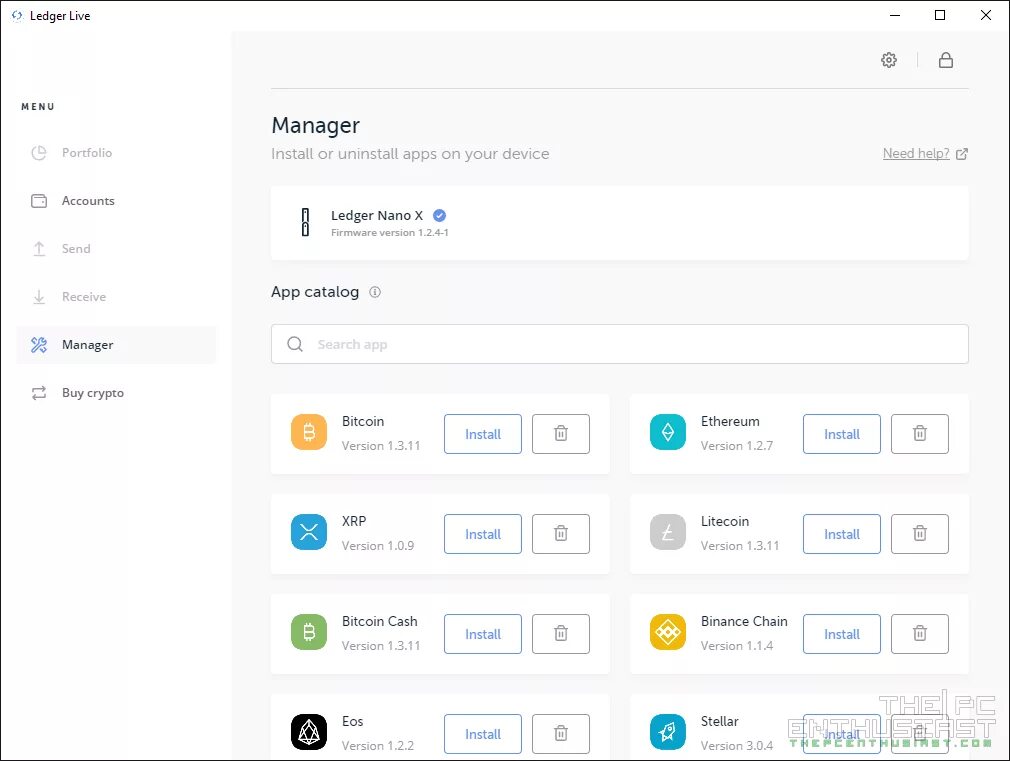Install the Eos app
1010x761 pixels.
[482, 734]
